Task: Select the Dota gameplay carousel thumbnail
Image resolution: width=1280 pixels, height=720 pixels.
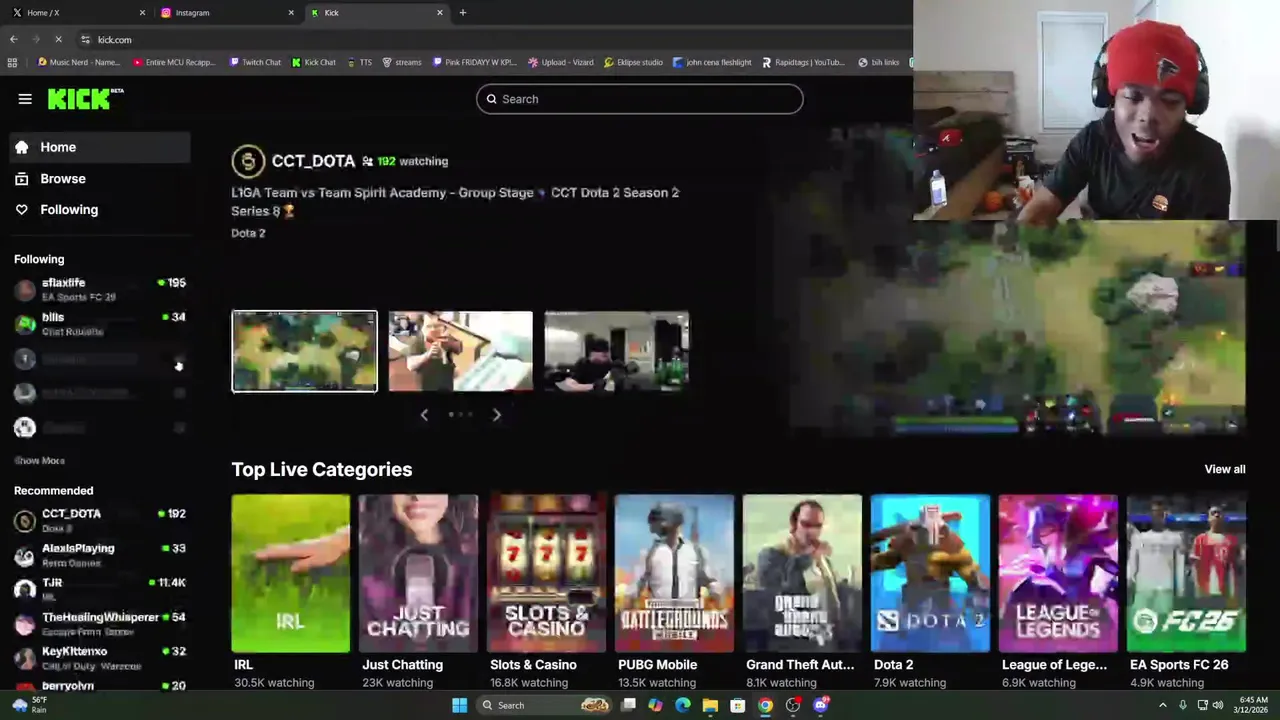Action: point(305,351)
